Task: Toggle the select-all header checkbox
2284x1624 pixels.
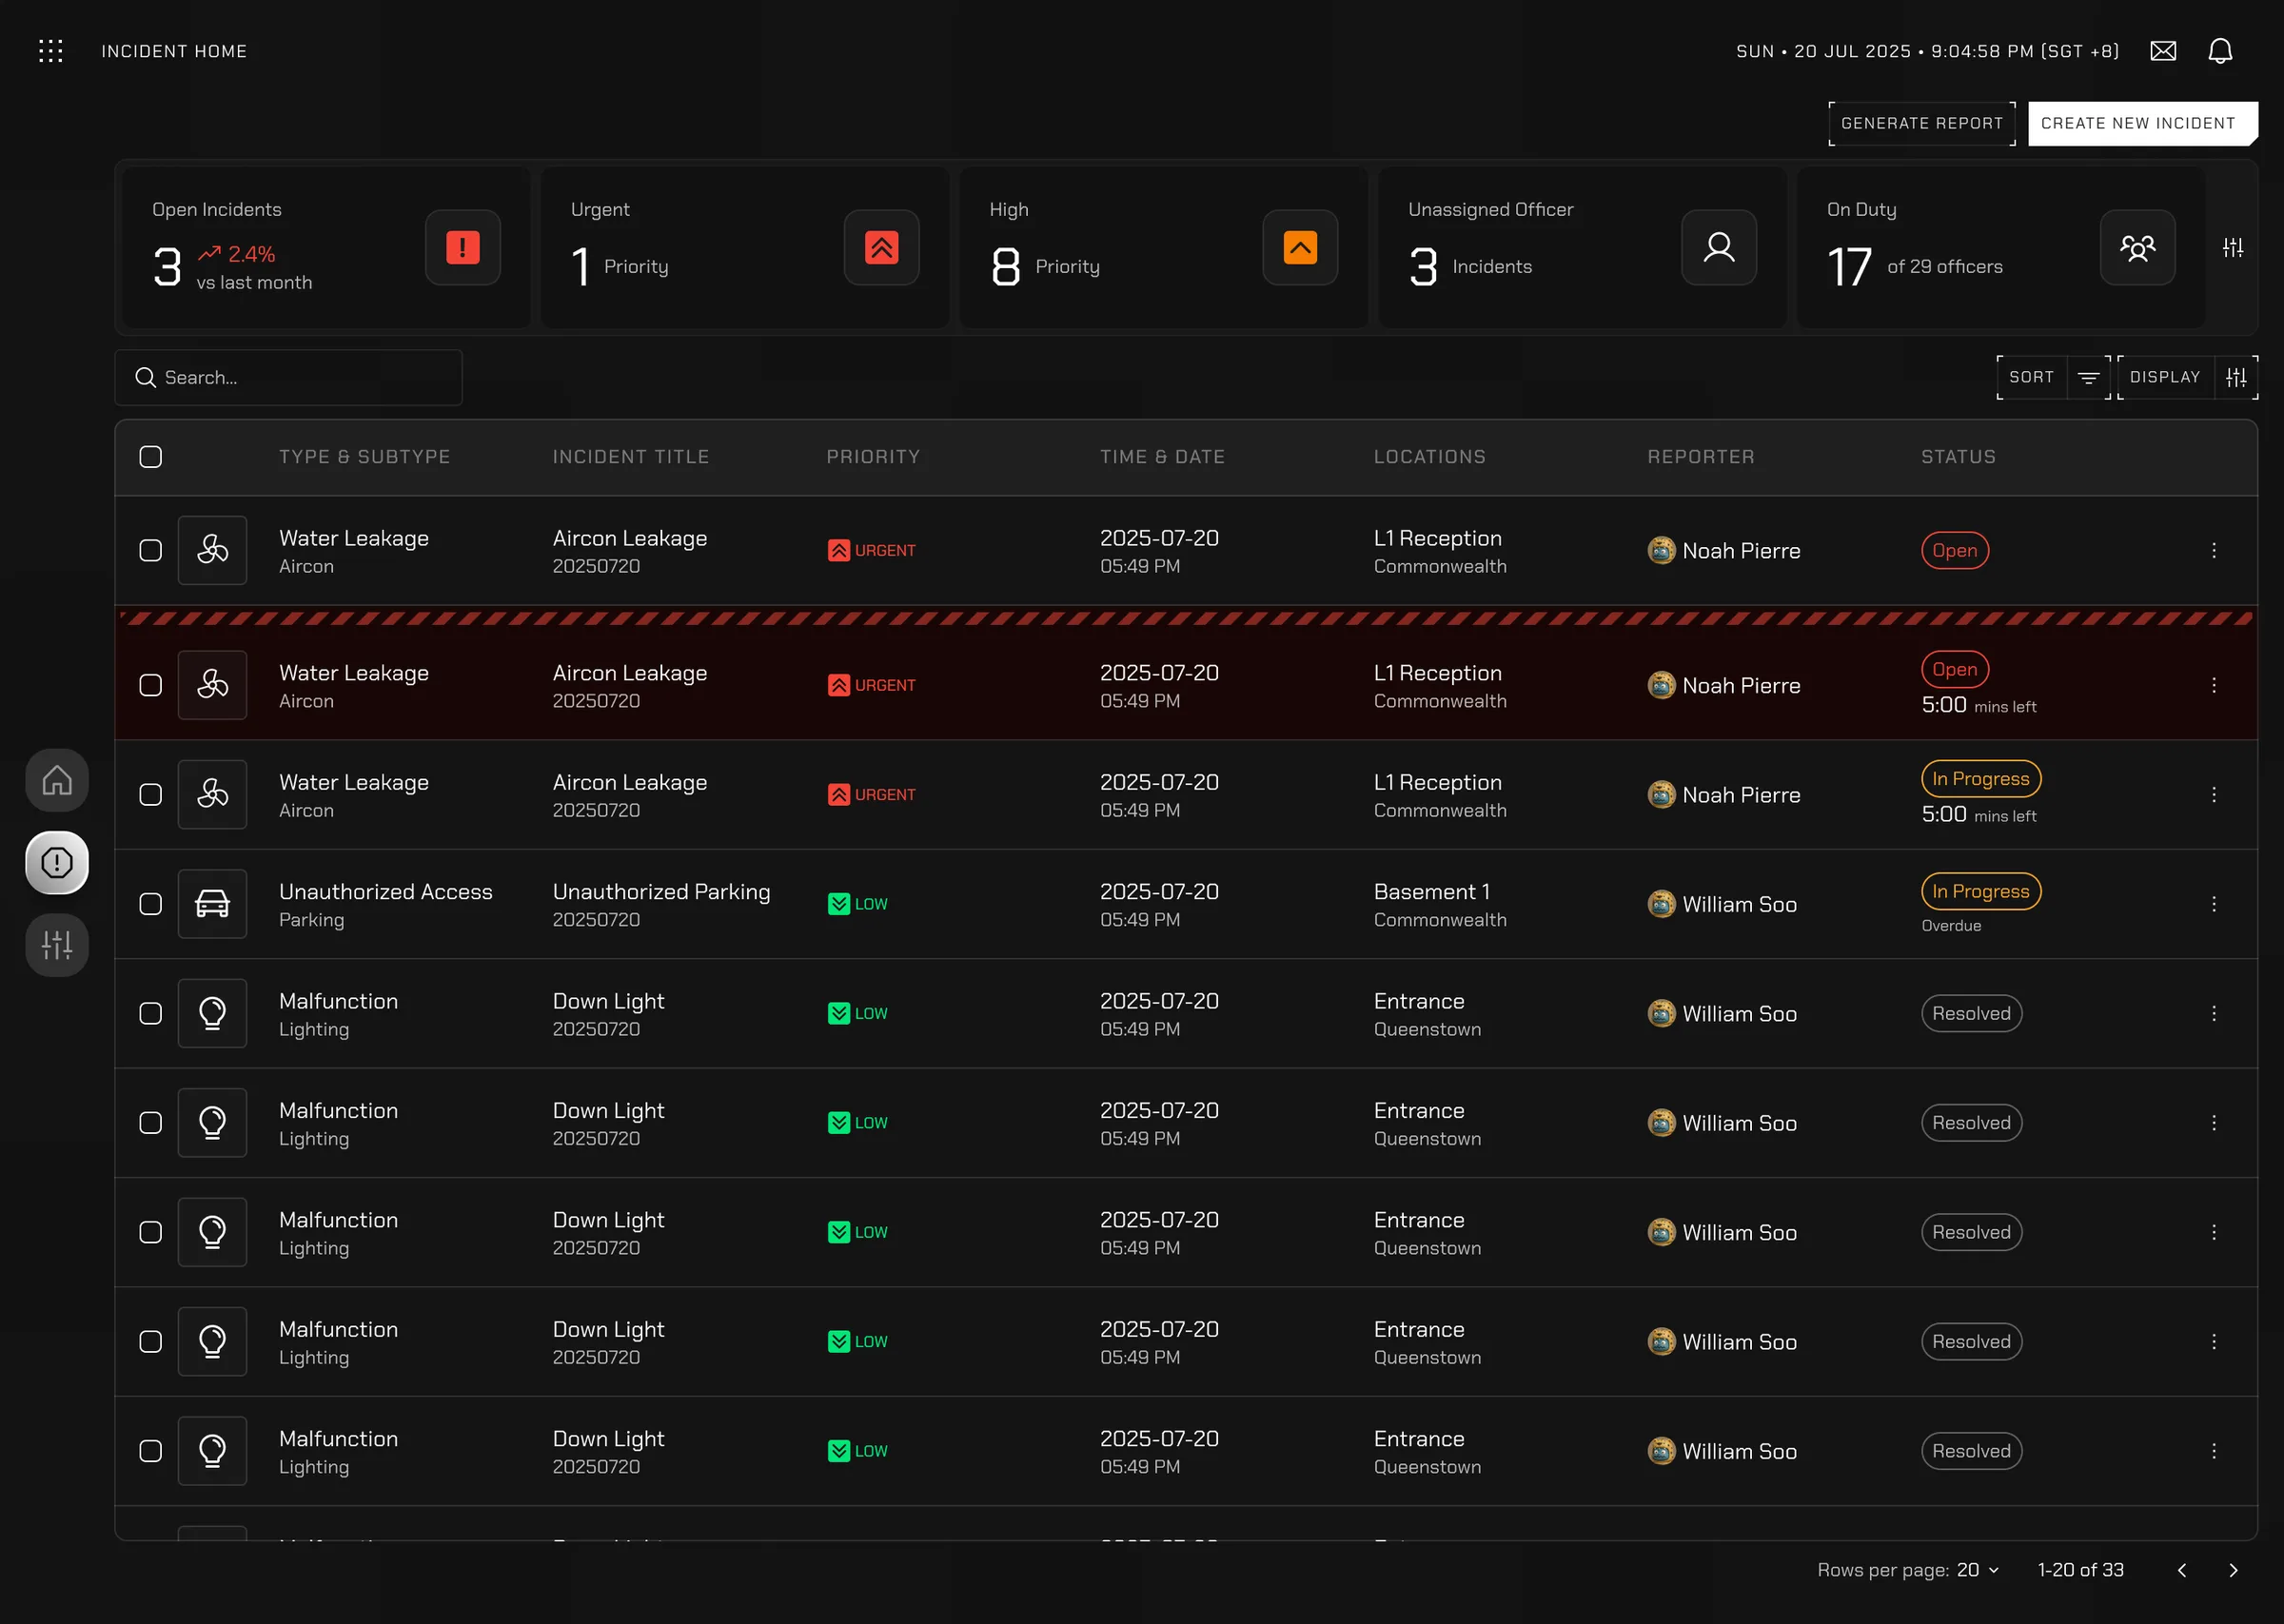Action: [x=150, y=457]
